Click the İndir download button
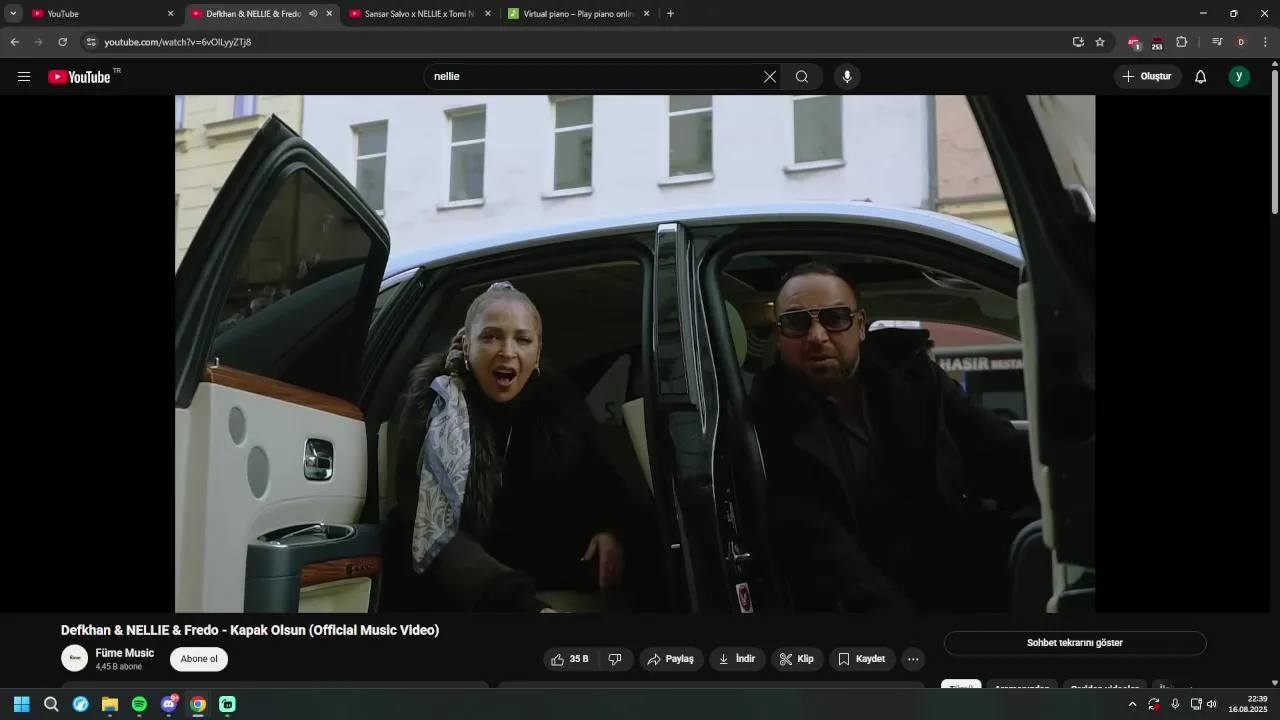1280x720 pixels. [737, 659]
